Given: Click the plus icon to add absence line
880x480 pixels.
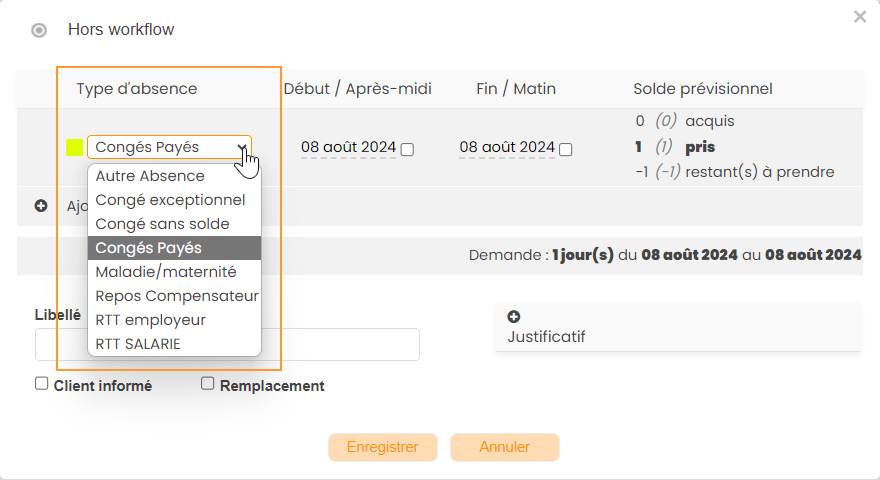Looking at the screenshot, I should [41, 206].
